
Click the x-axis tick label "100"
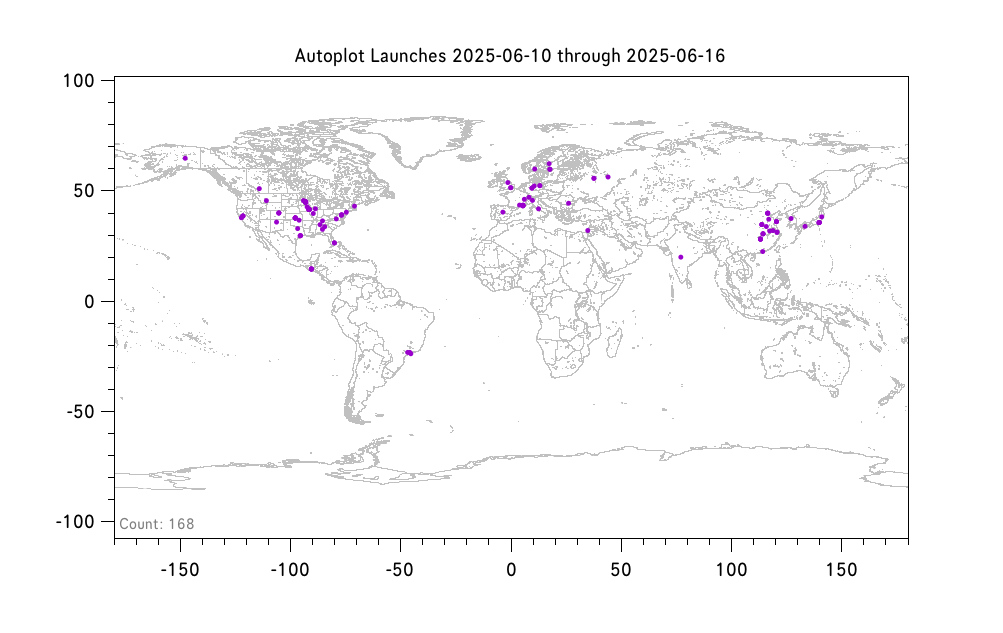click(x=731, y=570)
